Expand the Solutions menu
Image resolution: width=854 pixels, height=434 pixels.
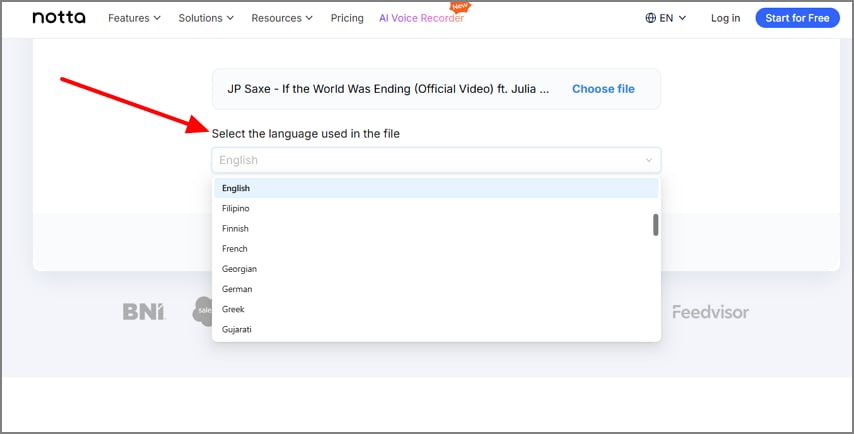[206, 18]
